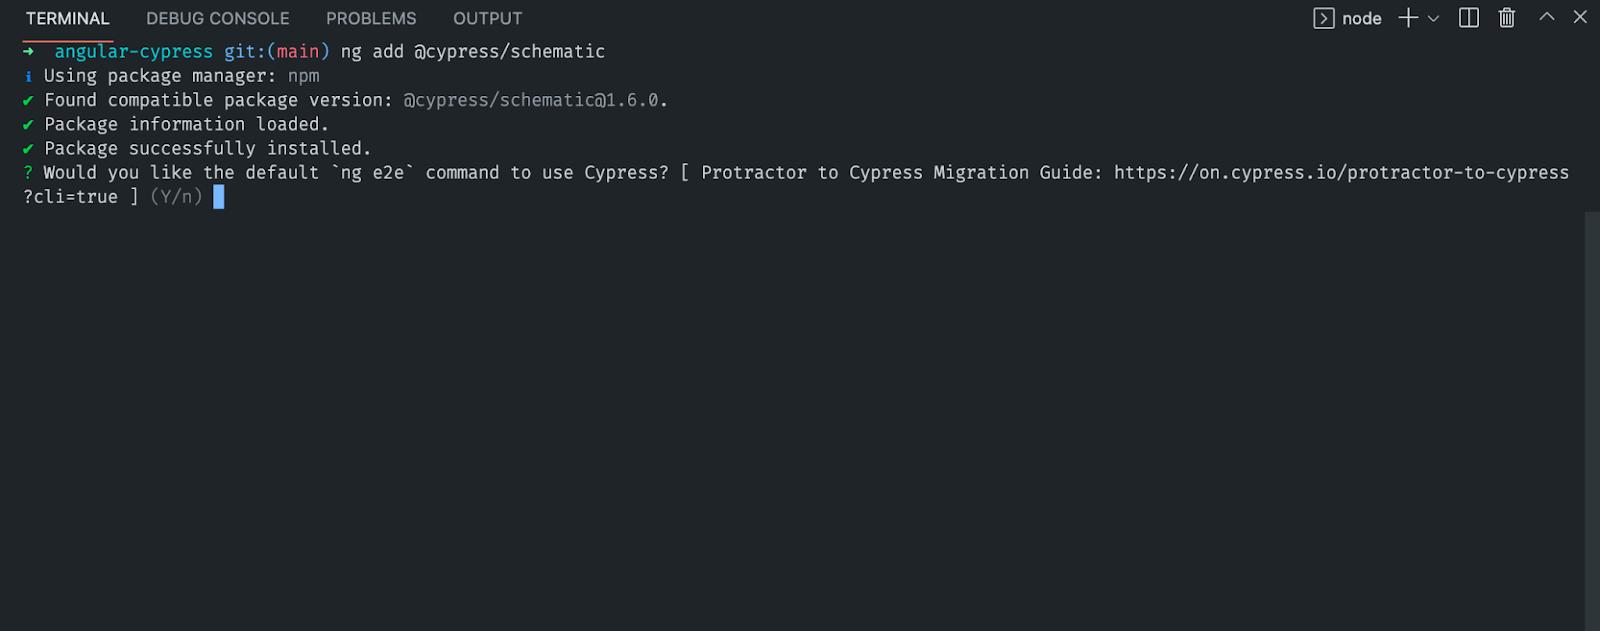The width and height of the screenshot is (1600, 631).
Task: Select the OUTPUT tab
Action: tap(487, 18)
